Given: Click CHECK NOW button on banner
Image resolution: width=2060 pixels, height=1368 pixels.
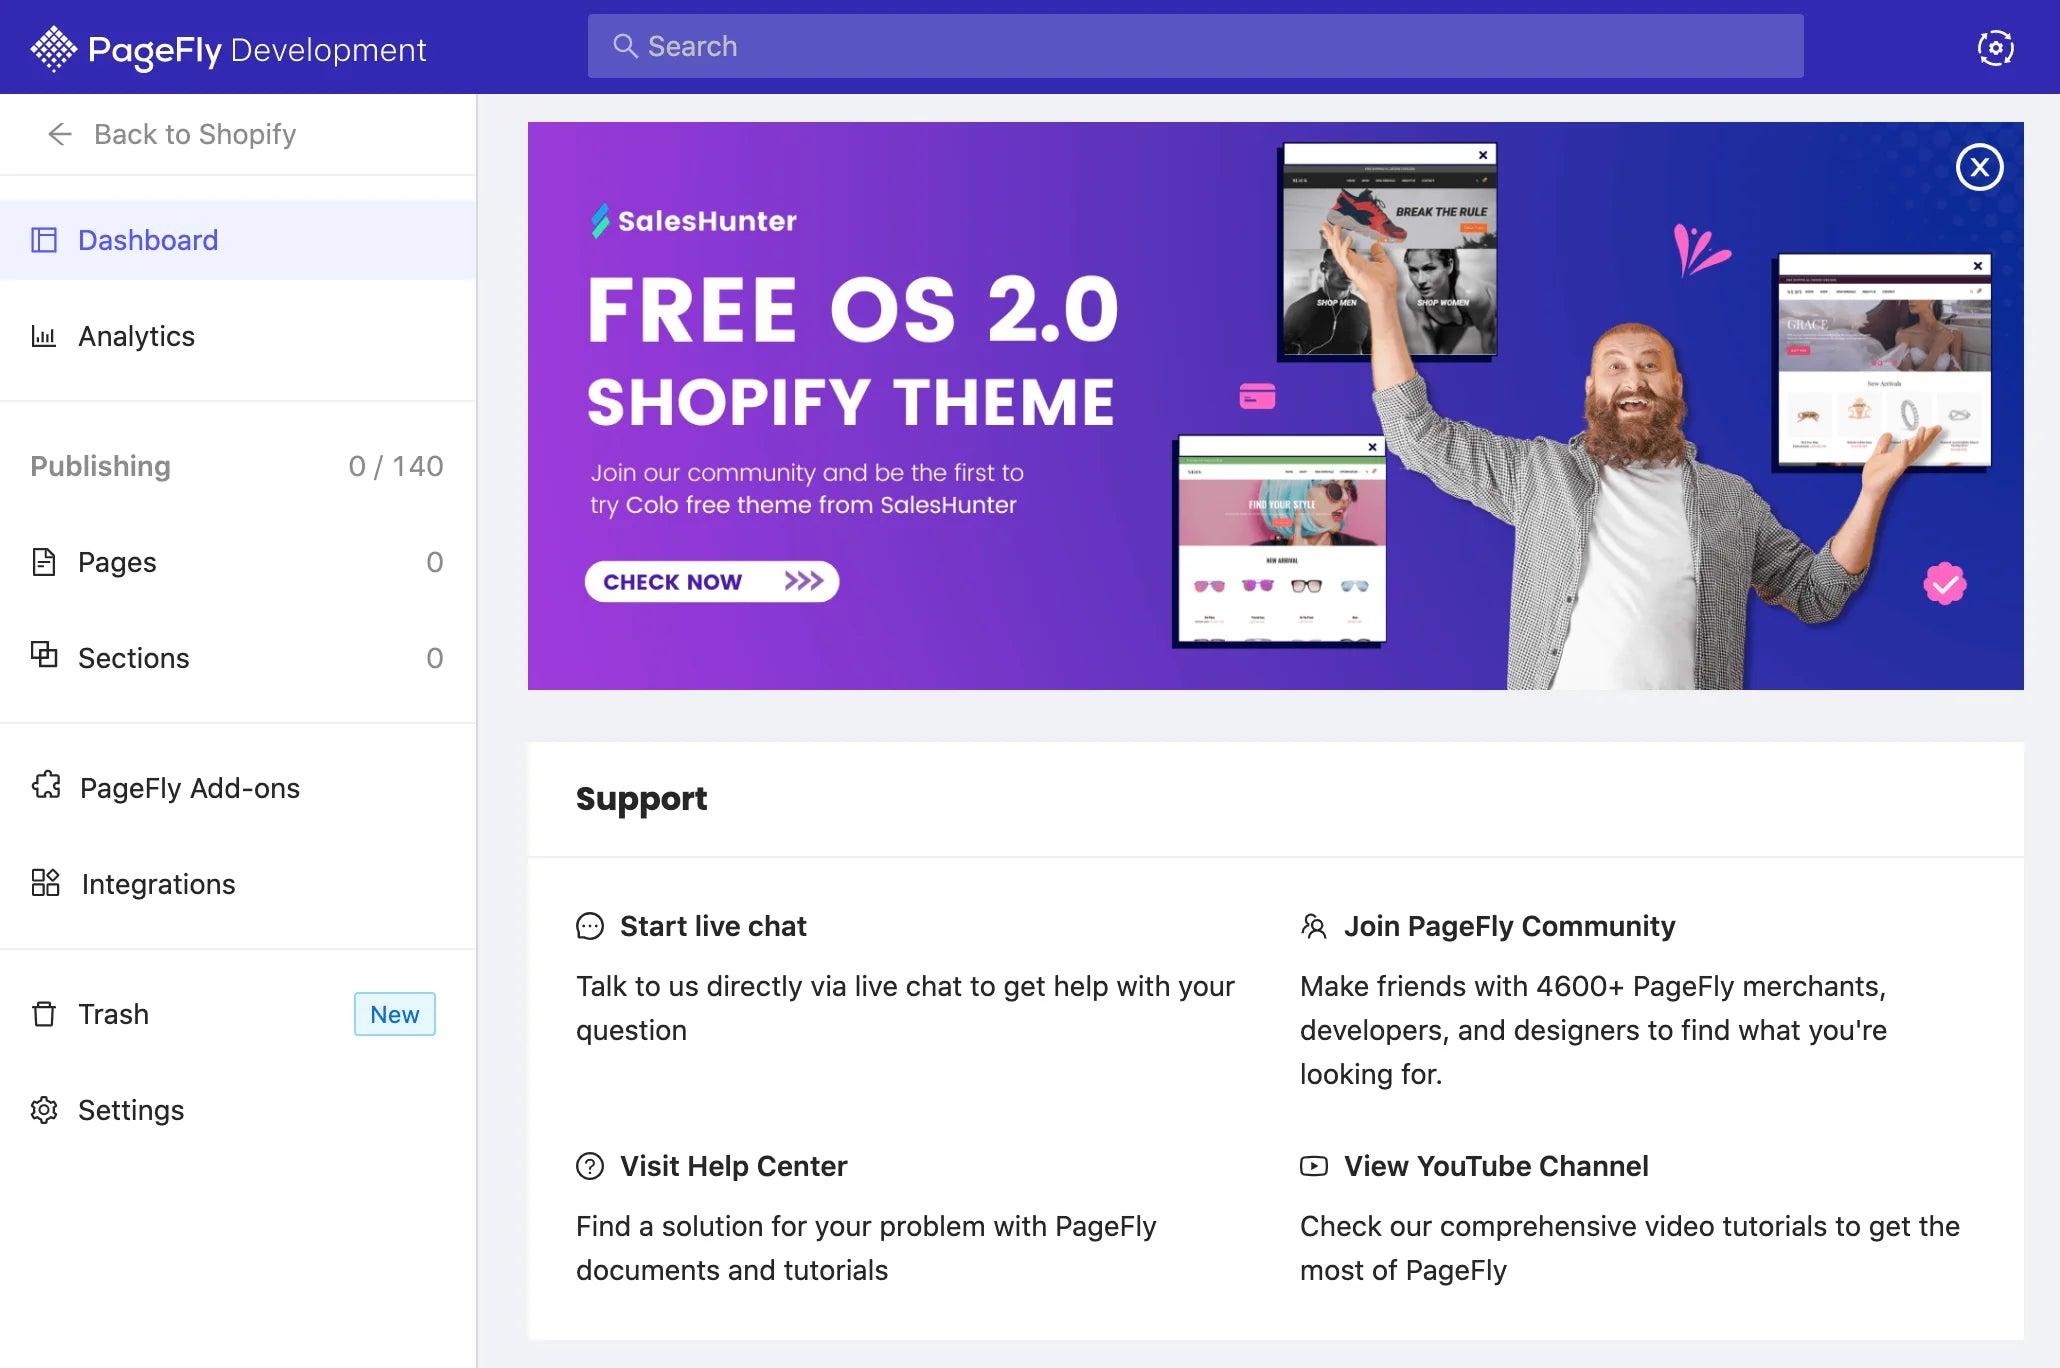Looking at the screenshot, I should coord(710,580).
